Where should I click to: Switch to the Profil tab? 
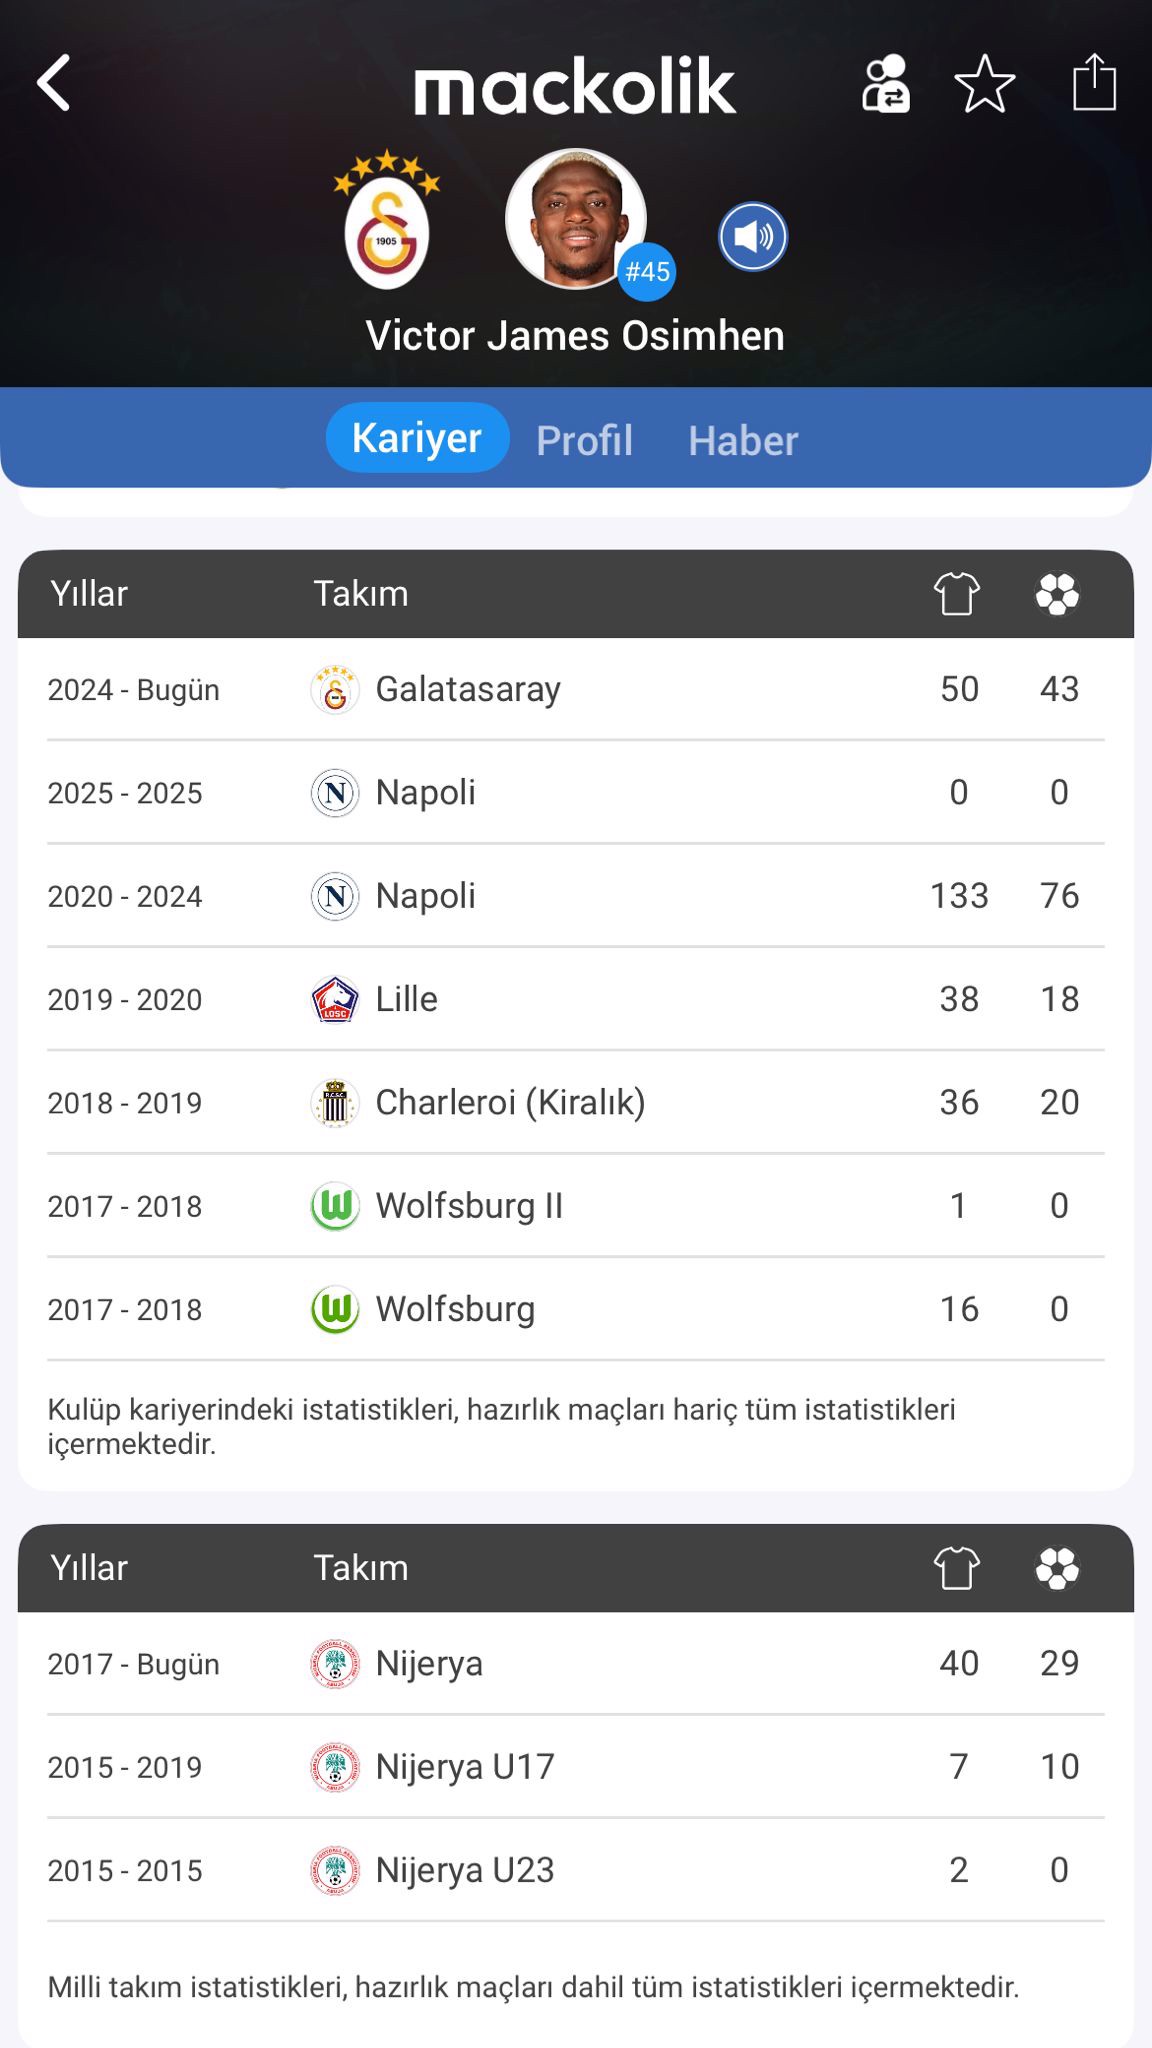coord(584,440)
